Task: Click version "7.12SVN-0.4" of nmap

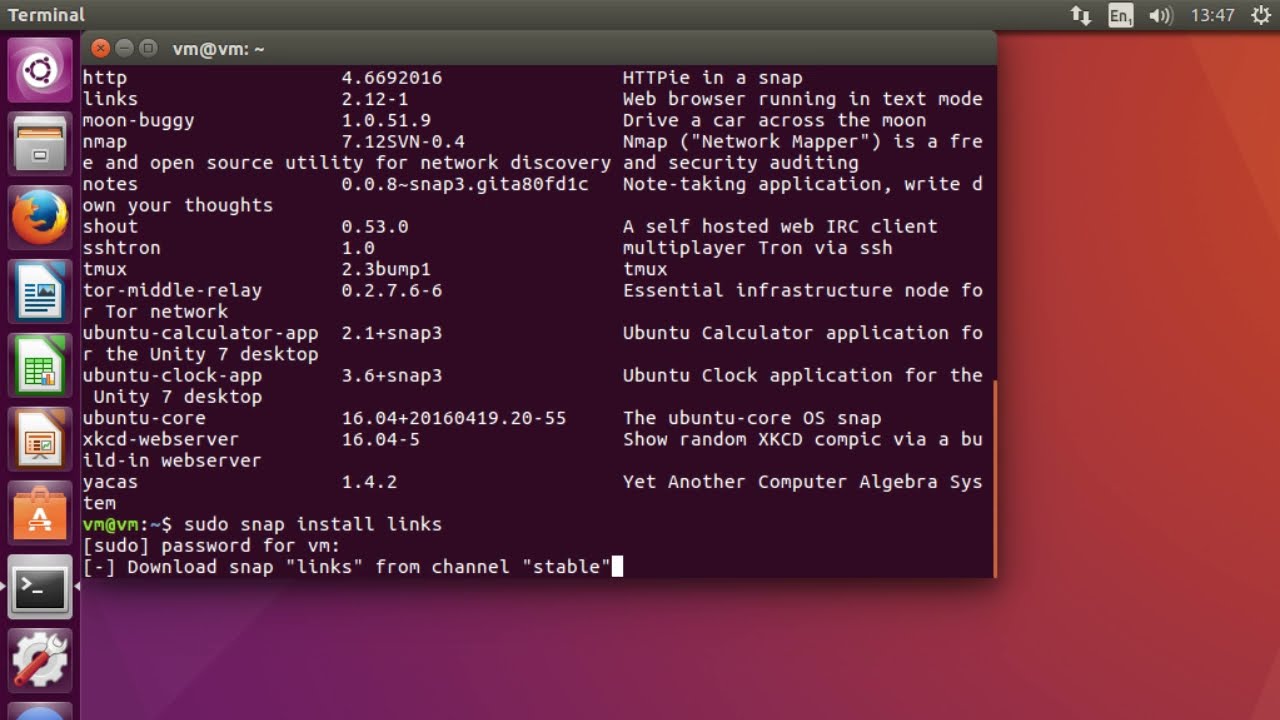Action: click(x=403, y=142)
